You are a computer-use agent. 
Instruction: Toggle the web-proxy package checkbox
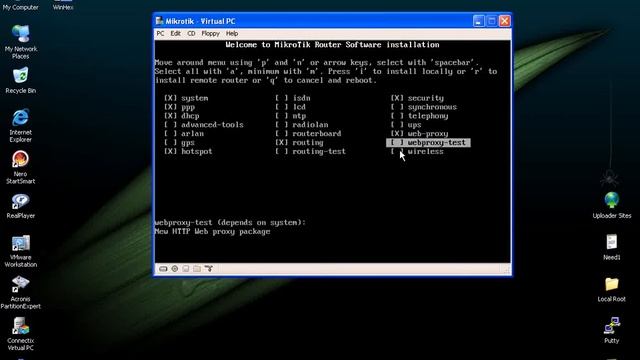[397, 133]
